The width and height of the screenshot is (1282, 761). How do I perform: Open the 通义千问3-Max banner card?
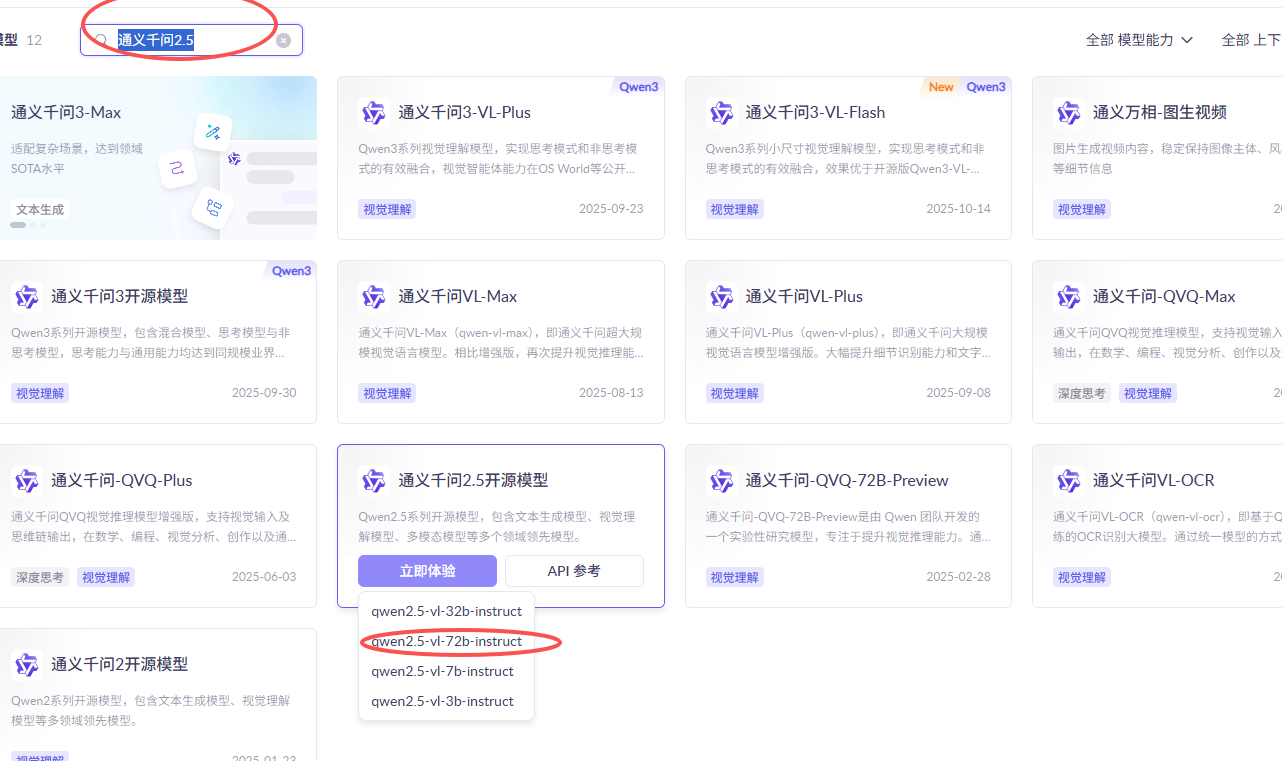coord(158,158)
